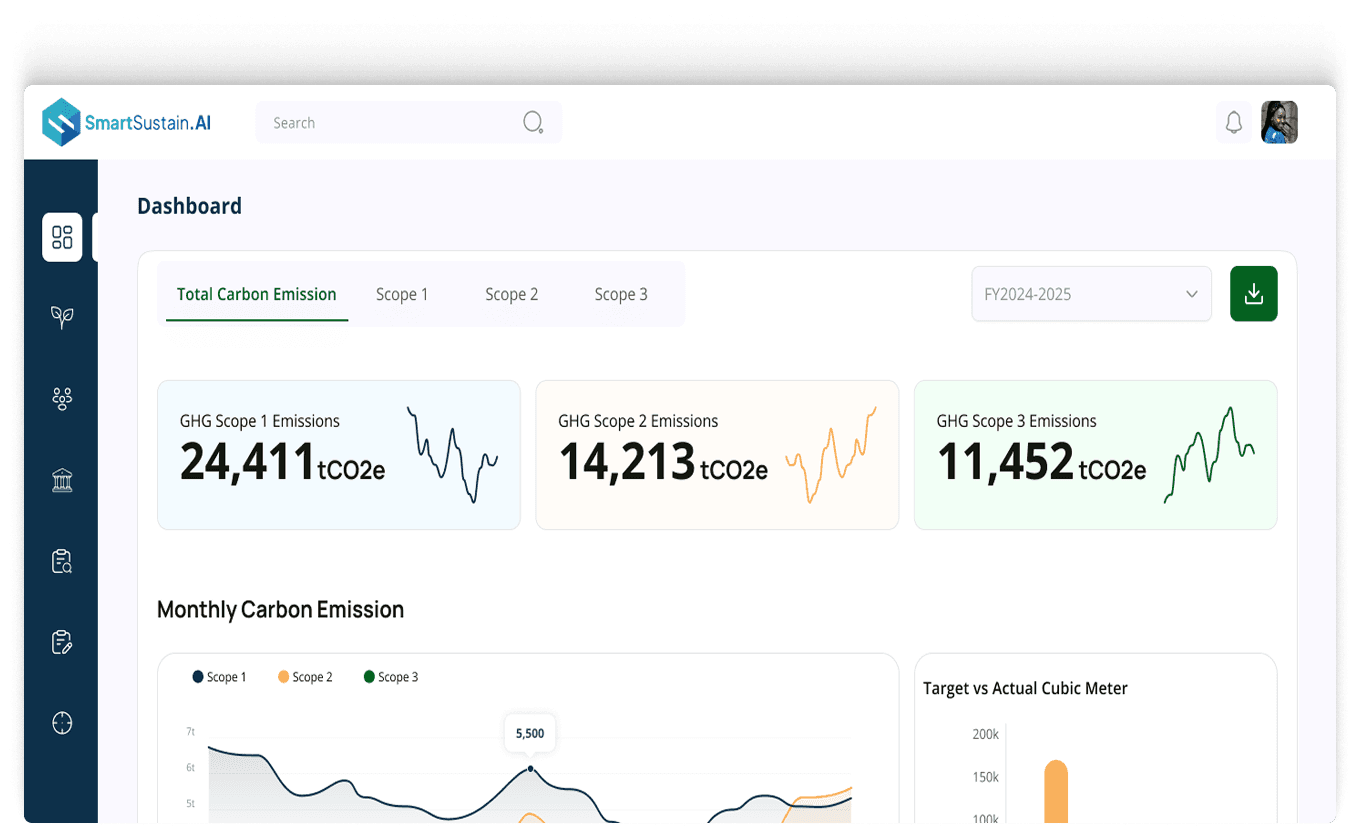Viewport: 1360px width, 827px height.
Task: Open the GHG Scope 2 Emissions card
Action: point(717,455)
